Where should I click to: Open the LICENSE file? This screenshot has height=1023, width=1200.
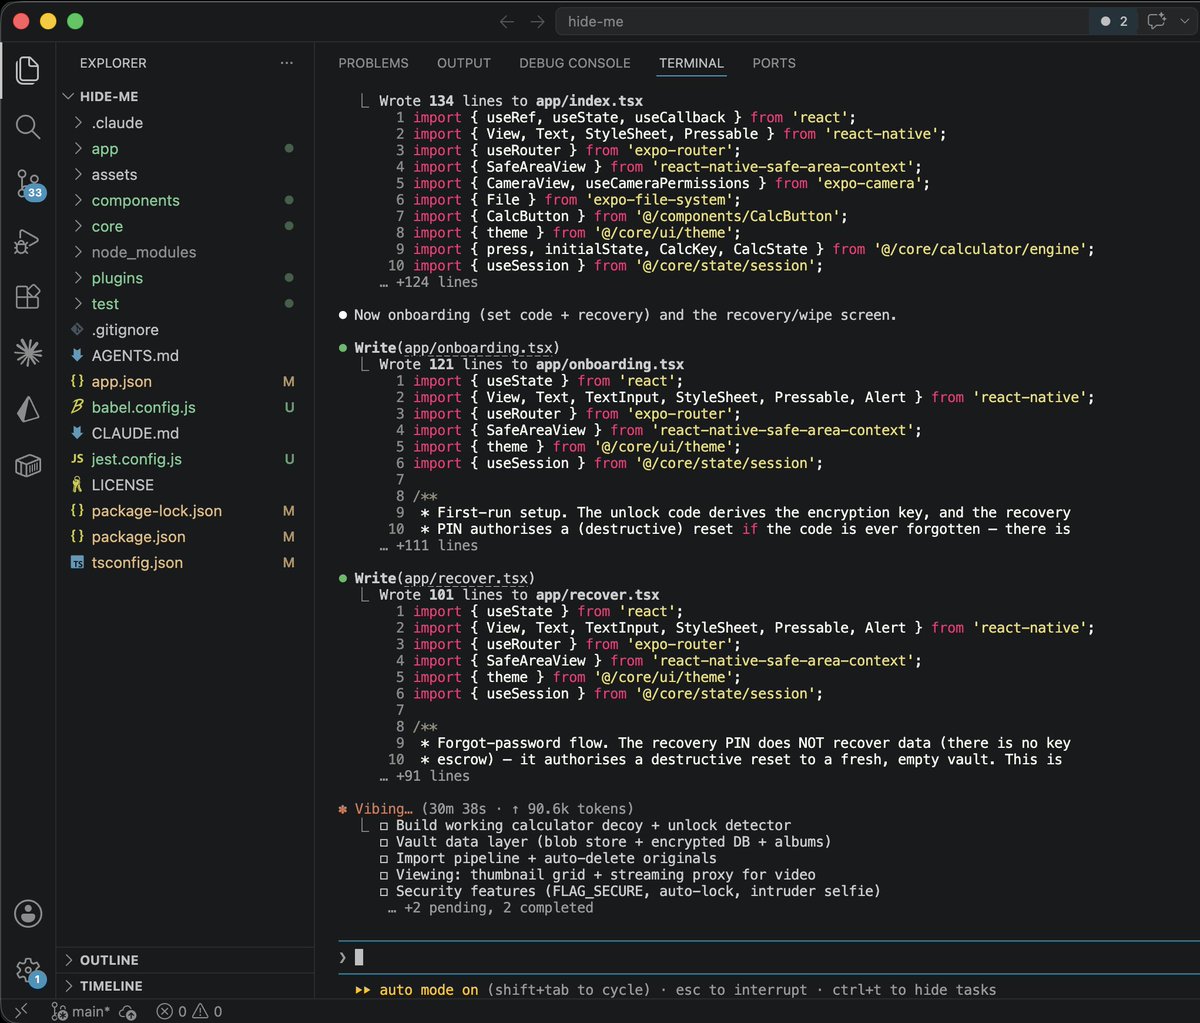pyautogui.click(x=185, y=485)
